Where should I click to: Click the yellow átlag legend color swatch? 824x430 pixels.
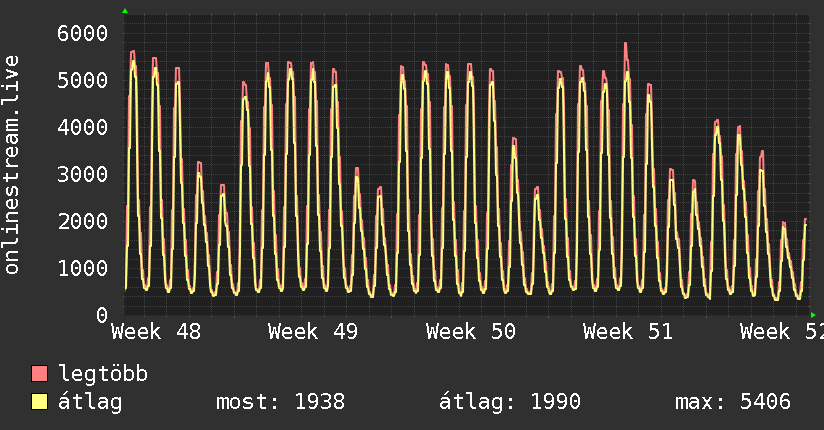(x=39, y=401)
